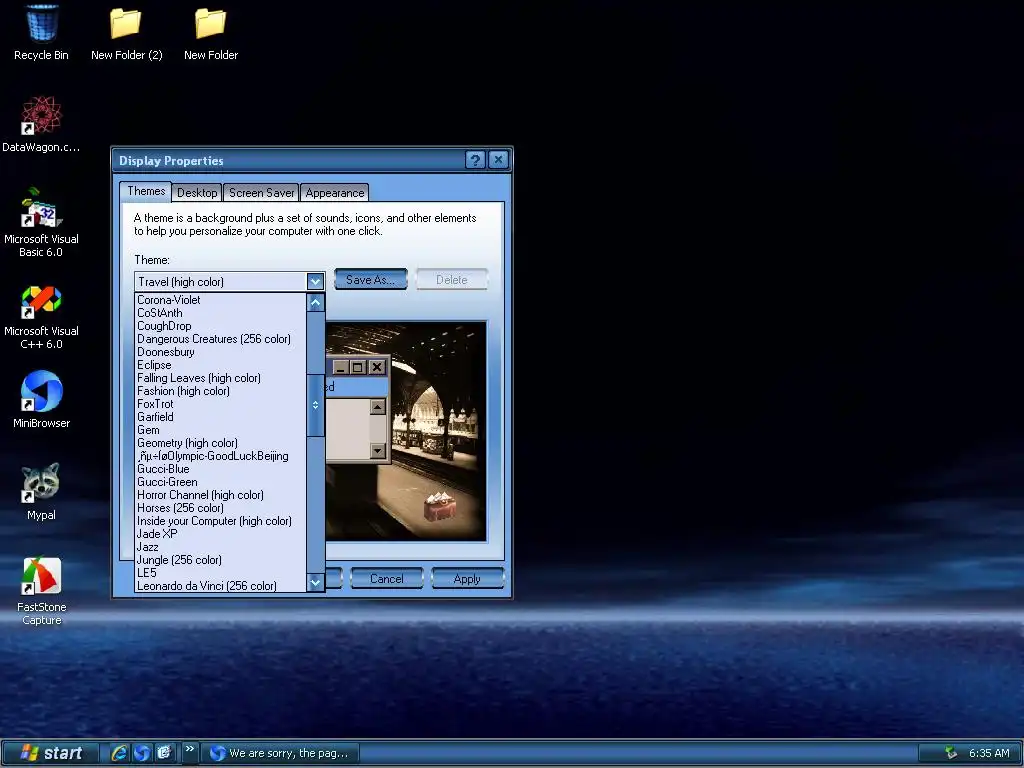This screenshot has height=768, width=1024.
Task: Choose CoughDrop theme from list
Action: [220, 326]
